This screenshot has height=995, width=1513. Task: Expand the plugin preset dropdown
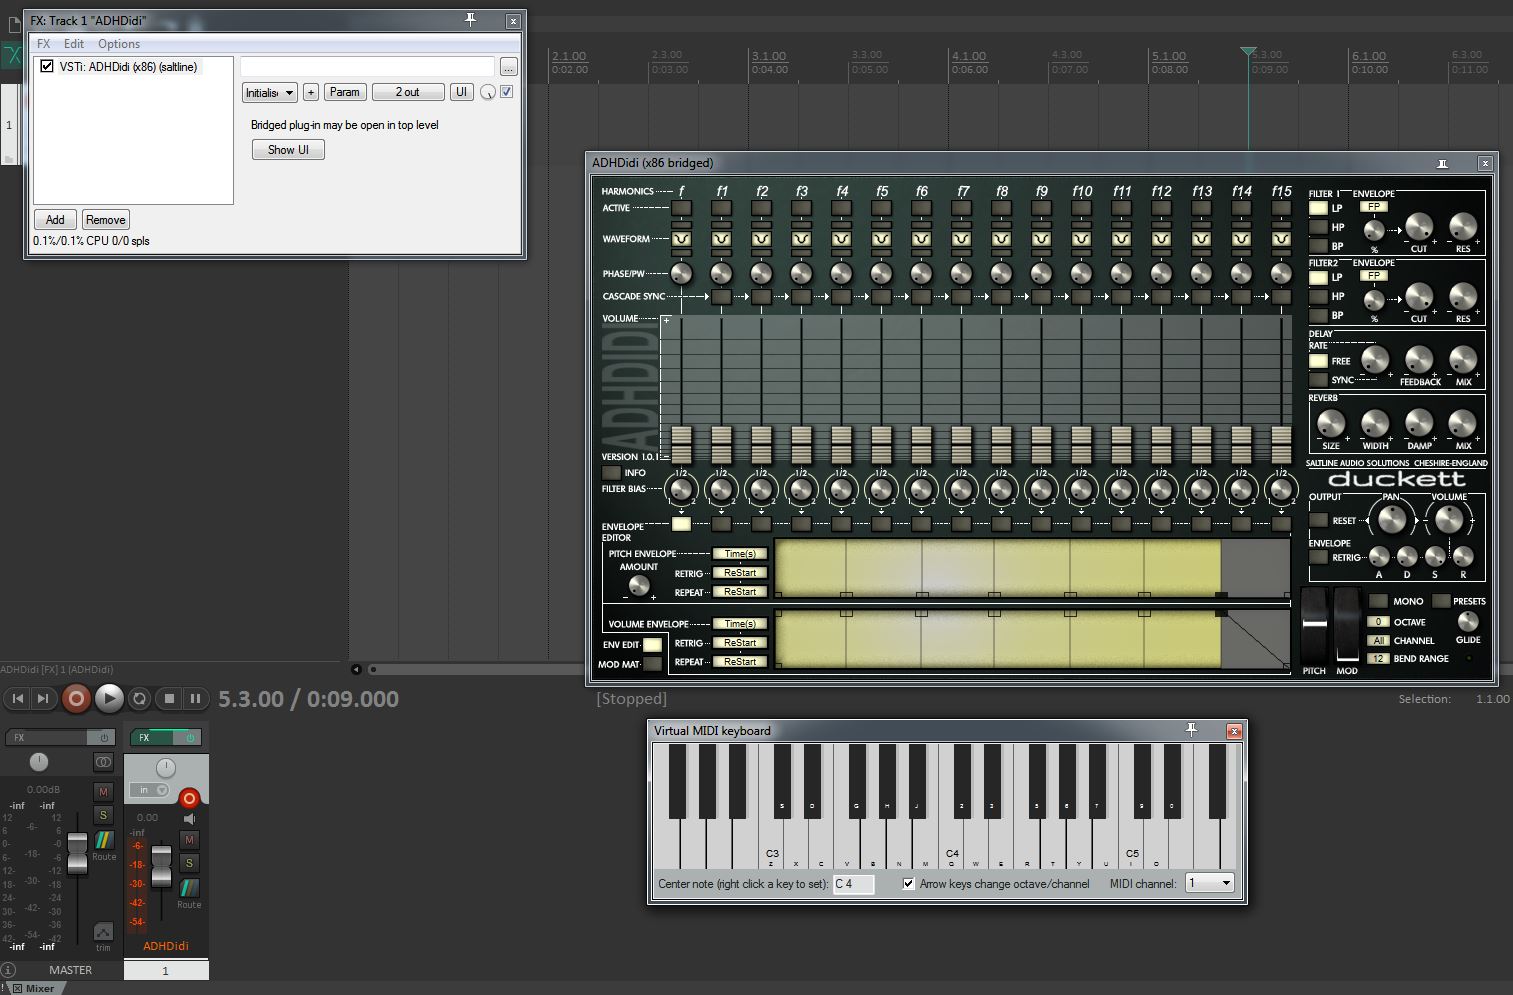click(270, 92)
